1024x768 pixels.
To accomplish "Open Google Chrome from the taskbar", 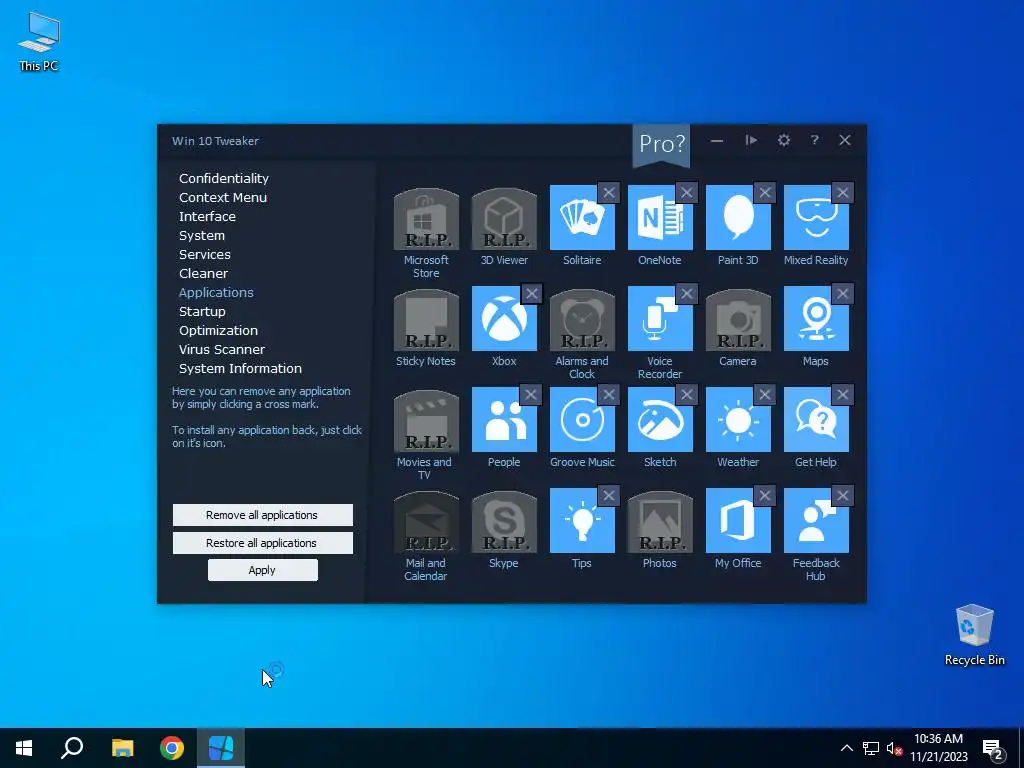I will coord(172,748).
